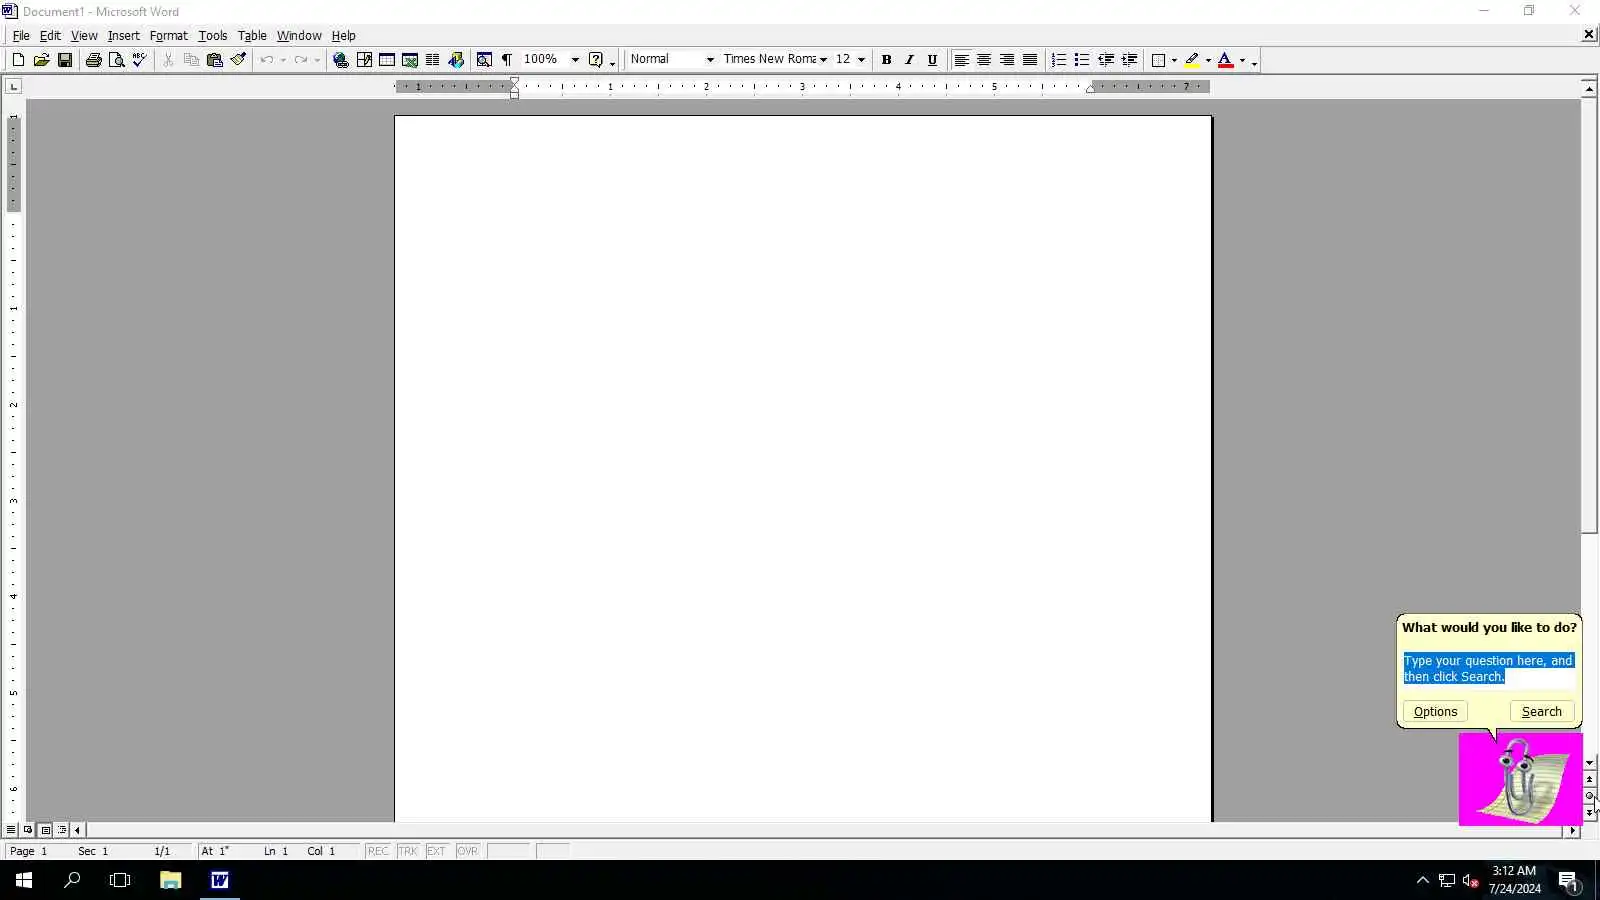Decrease the paragraph indent
The width and height of the screenshot is (1600, 900).
pos(1106,60)
